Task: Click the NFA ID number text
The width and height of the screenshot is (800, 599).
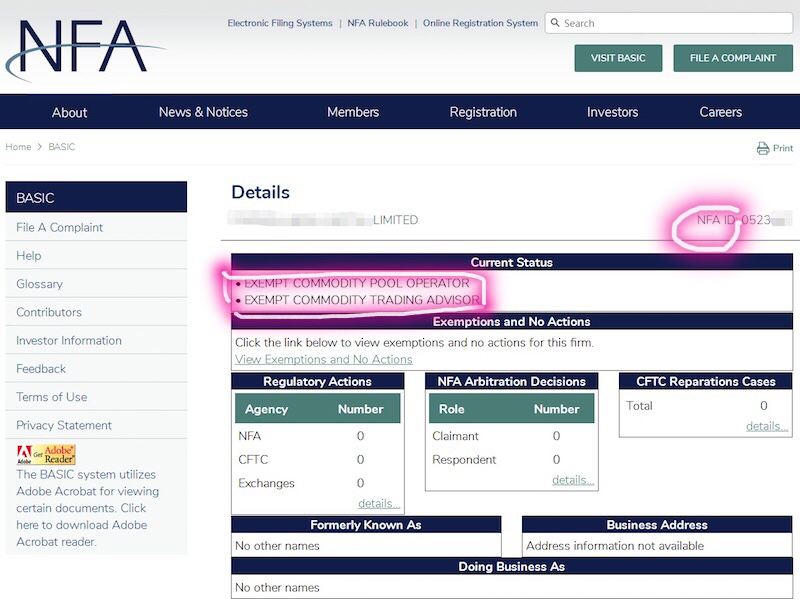Action: point(744,220)
